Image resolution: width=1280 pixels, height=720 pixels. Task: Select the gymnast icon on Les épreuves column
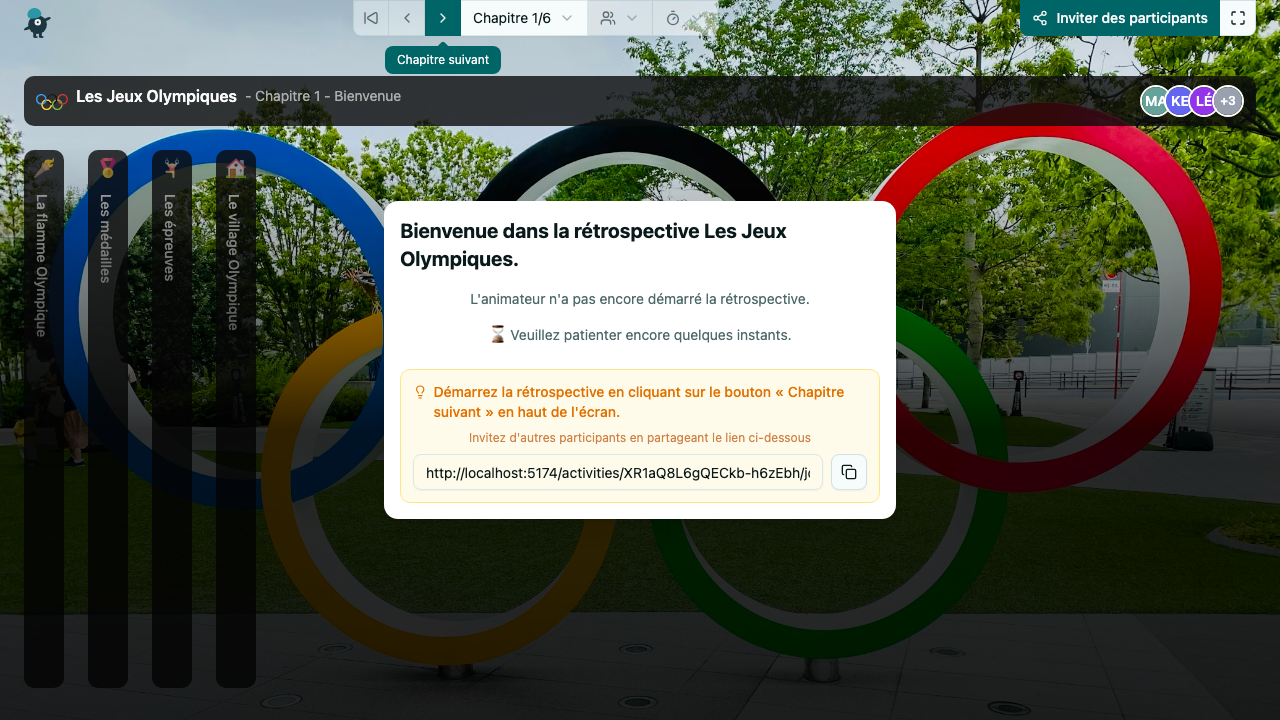point(172,165)
